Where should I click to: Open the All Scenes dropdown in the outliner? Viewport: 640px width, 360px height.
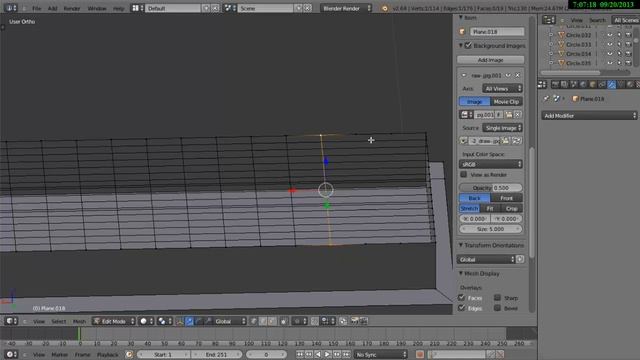coord(625,20)
